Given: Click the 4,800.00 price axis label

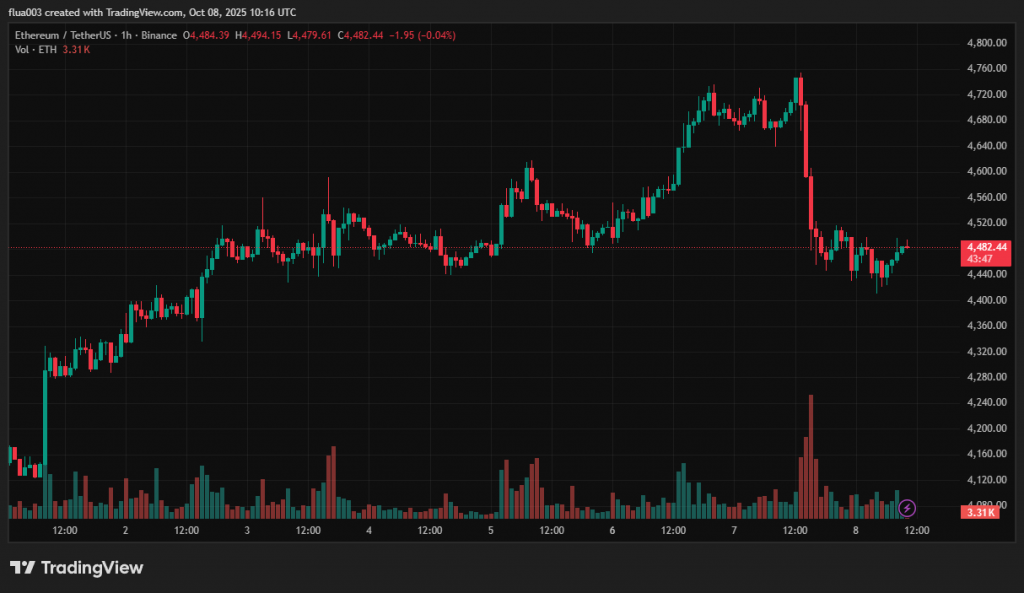Looking at the screenshot, I should pos(985,43).
